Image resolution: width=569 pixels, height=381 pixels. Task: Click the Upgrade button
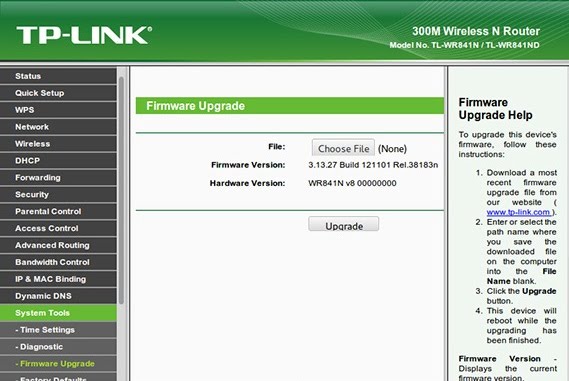coord(344,224)
